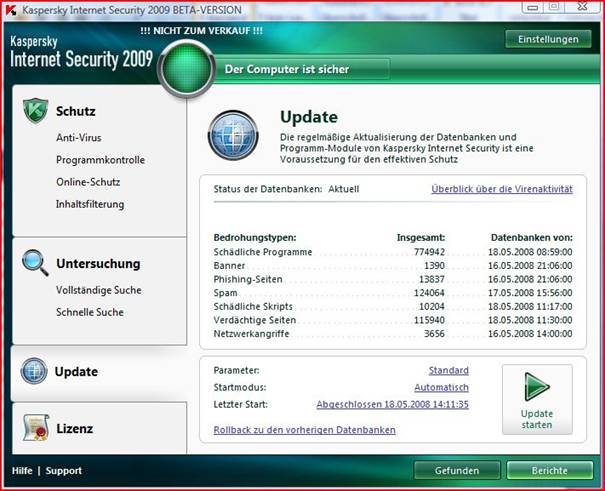Click the Status der Datenbanken Aktuell text
The height and width of the screenshot is (491, 605).
286,189
